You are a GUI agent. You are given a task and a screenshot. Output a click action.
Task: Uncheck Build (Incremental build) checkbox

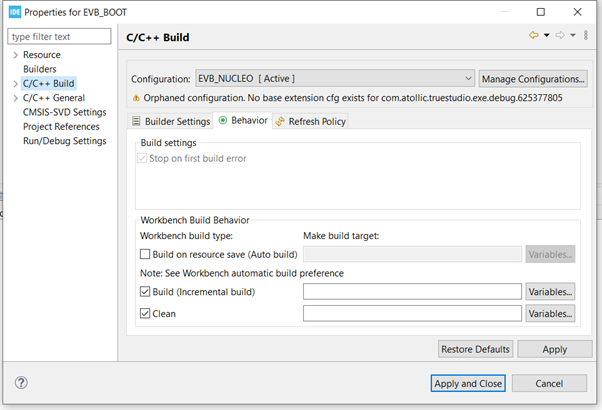tap(145, 292)
